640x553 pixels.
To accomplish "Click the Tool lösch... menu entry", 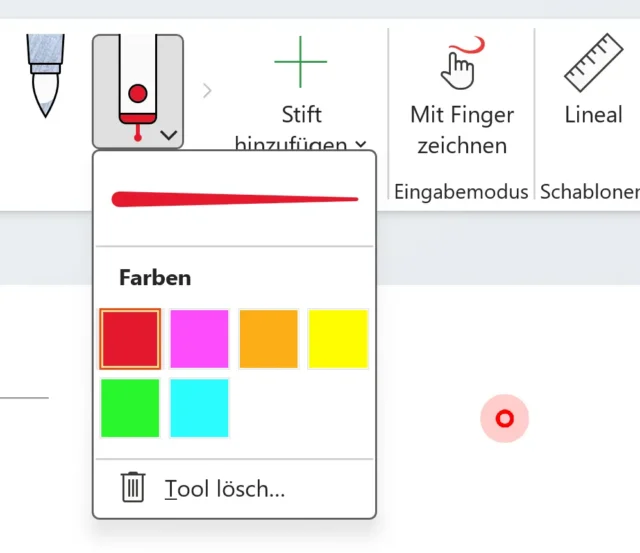I will [x=225, y=489].
